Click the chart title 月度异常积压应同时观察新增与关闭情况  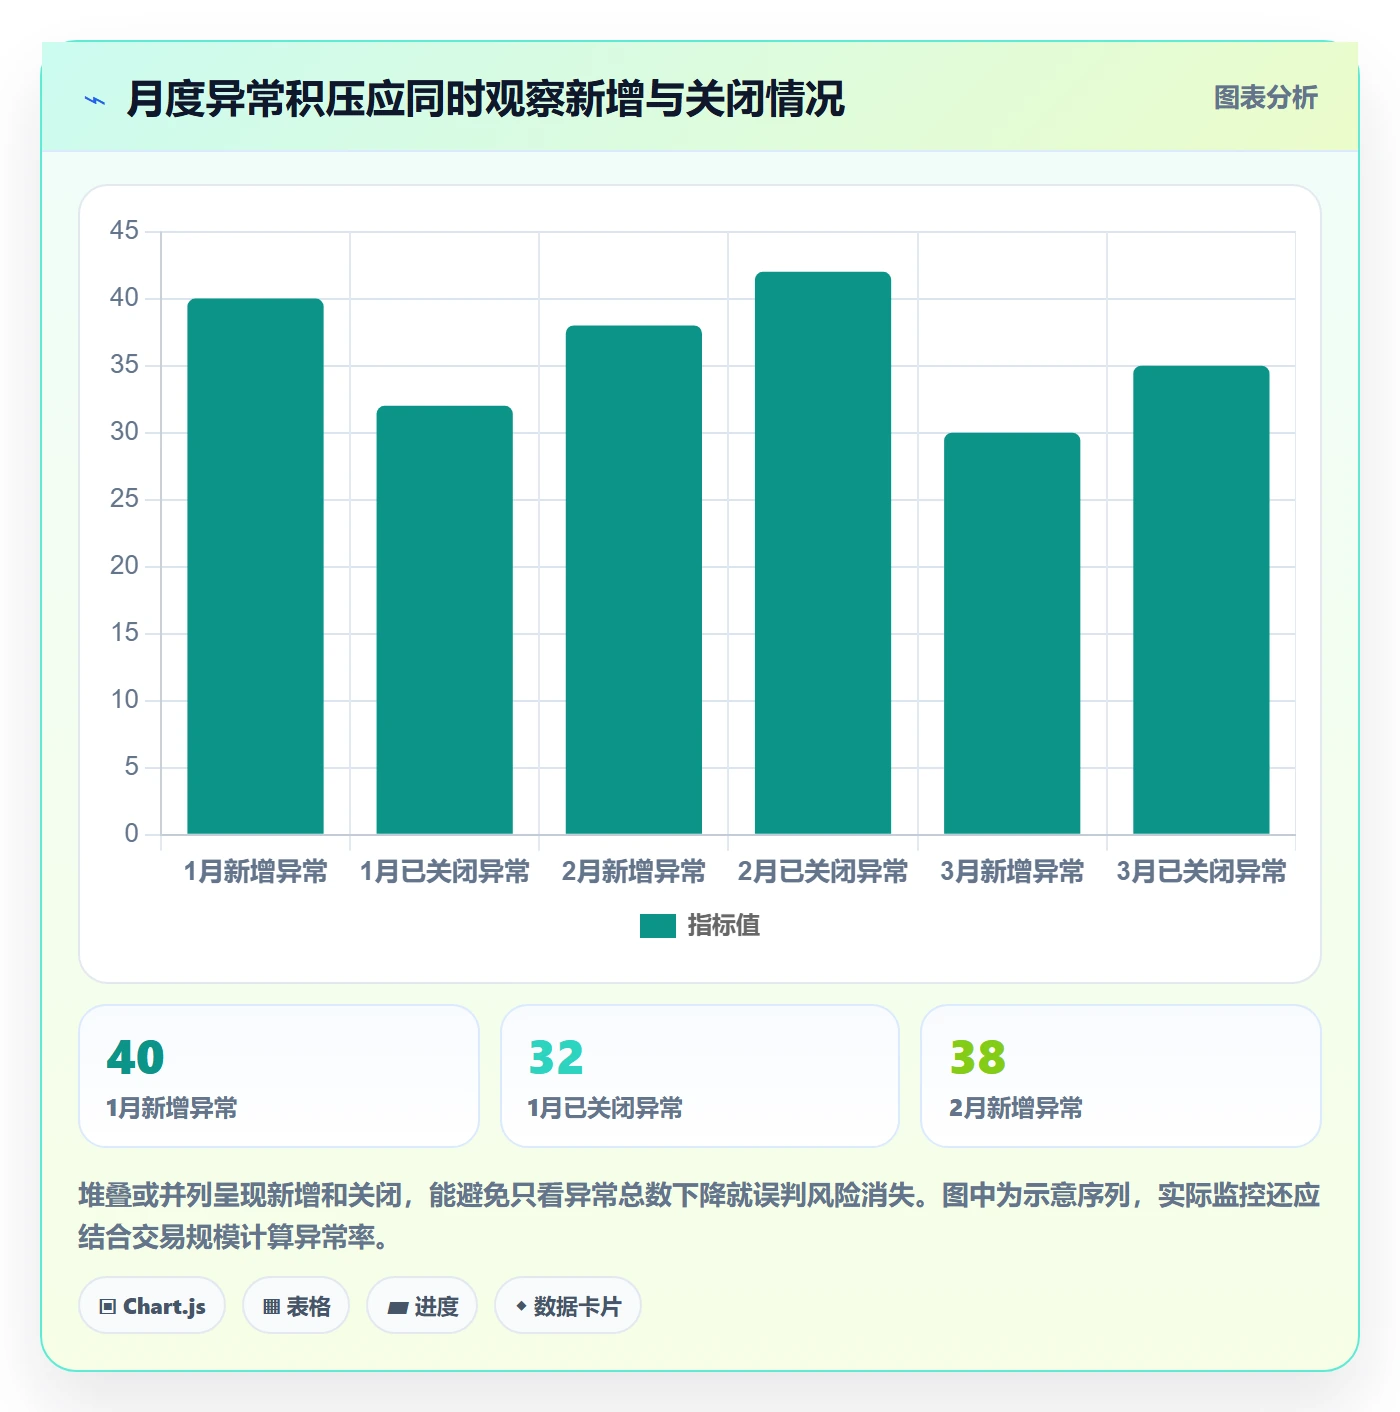486,99
